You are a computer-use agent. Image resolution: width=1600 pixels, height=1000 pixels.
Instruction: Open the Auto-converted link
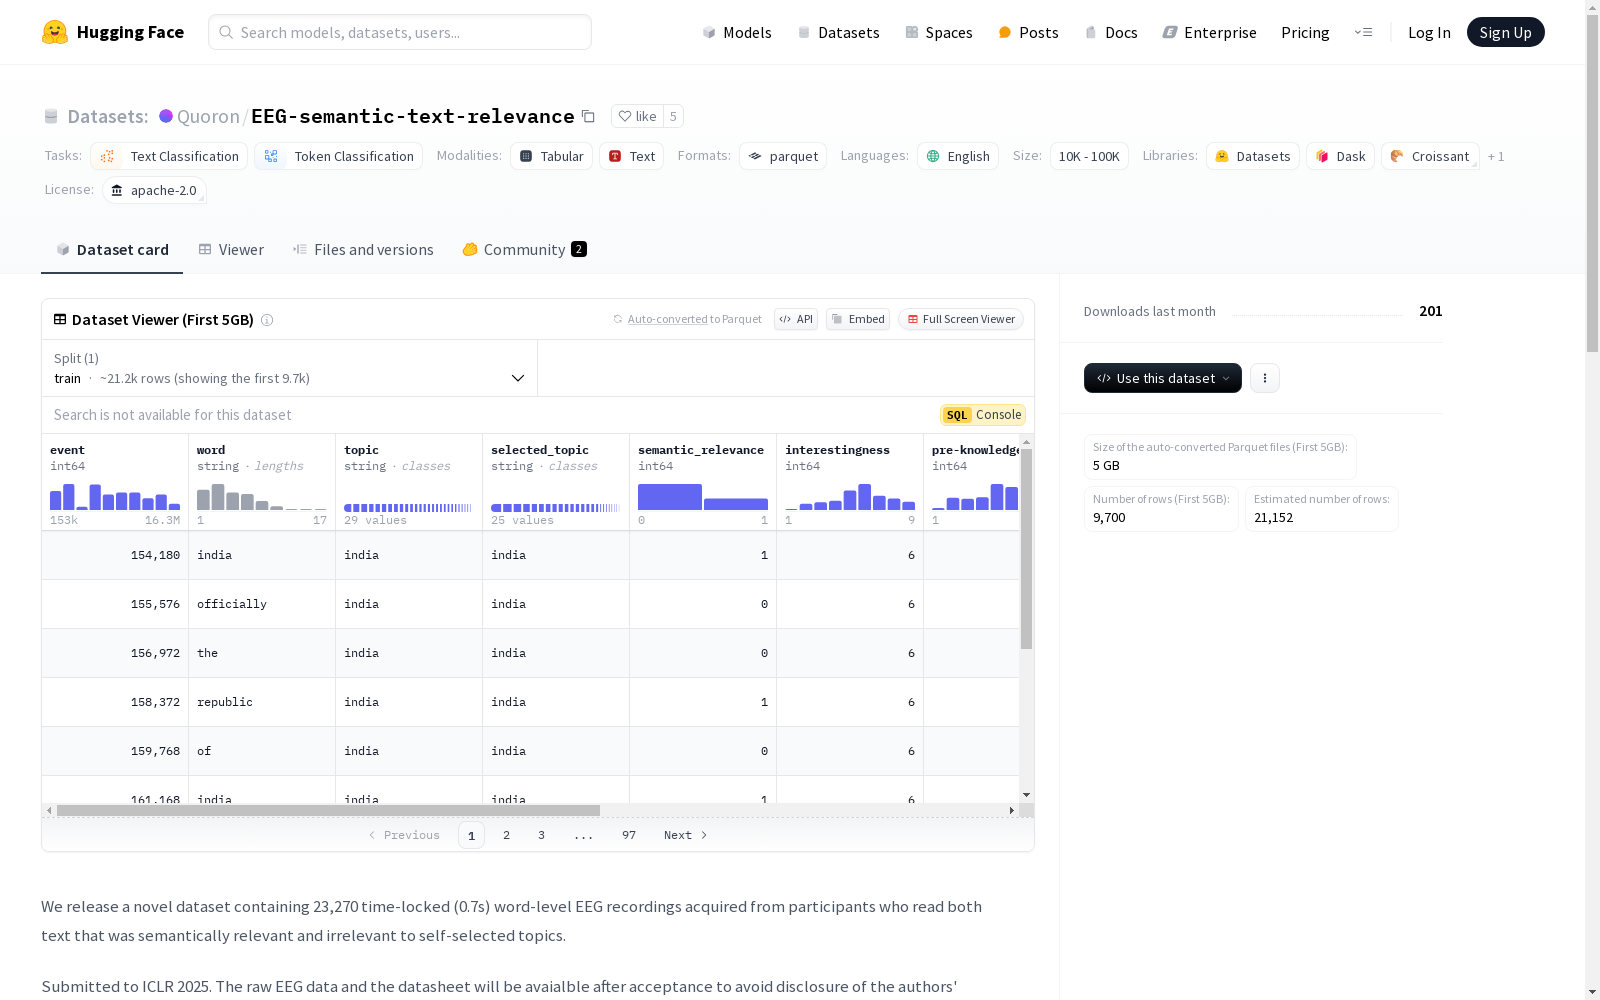(x=668, y=319)
